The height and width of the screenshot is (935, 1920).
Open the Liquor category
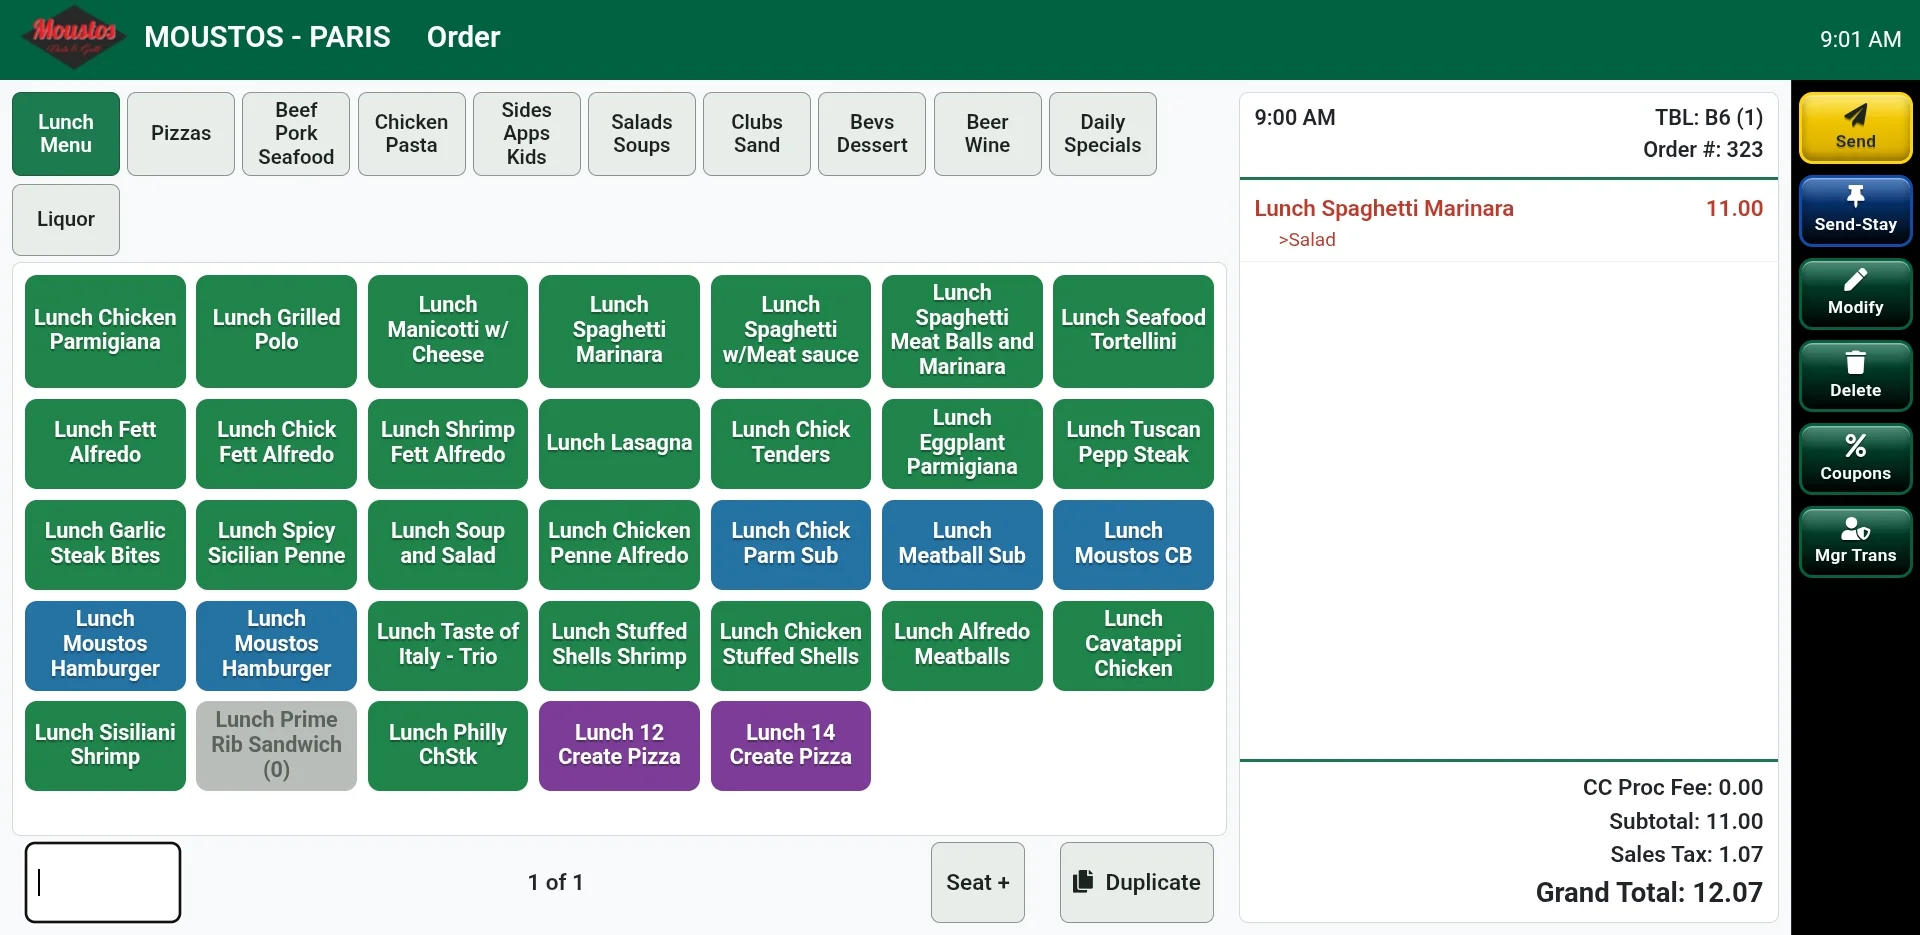[x=66, y=220]
